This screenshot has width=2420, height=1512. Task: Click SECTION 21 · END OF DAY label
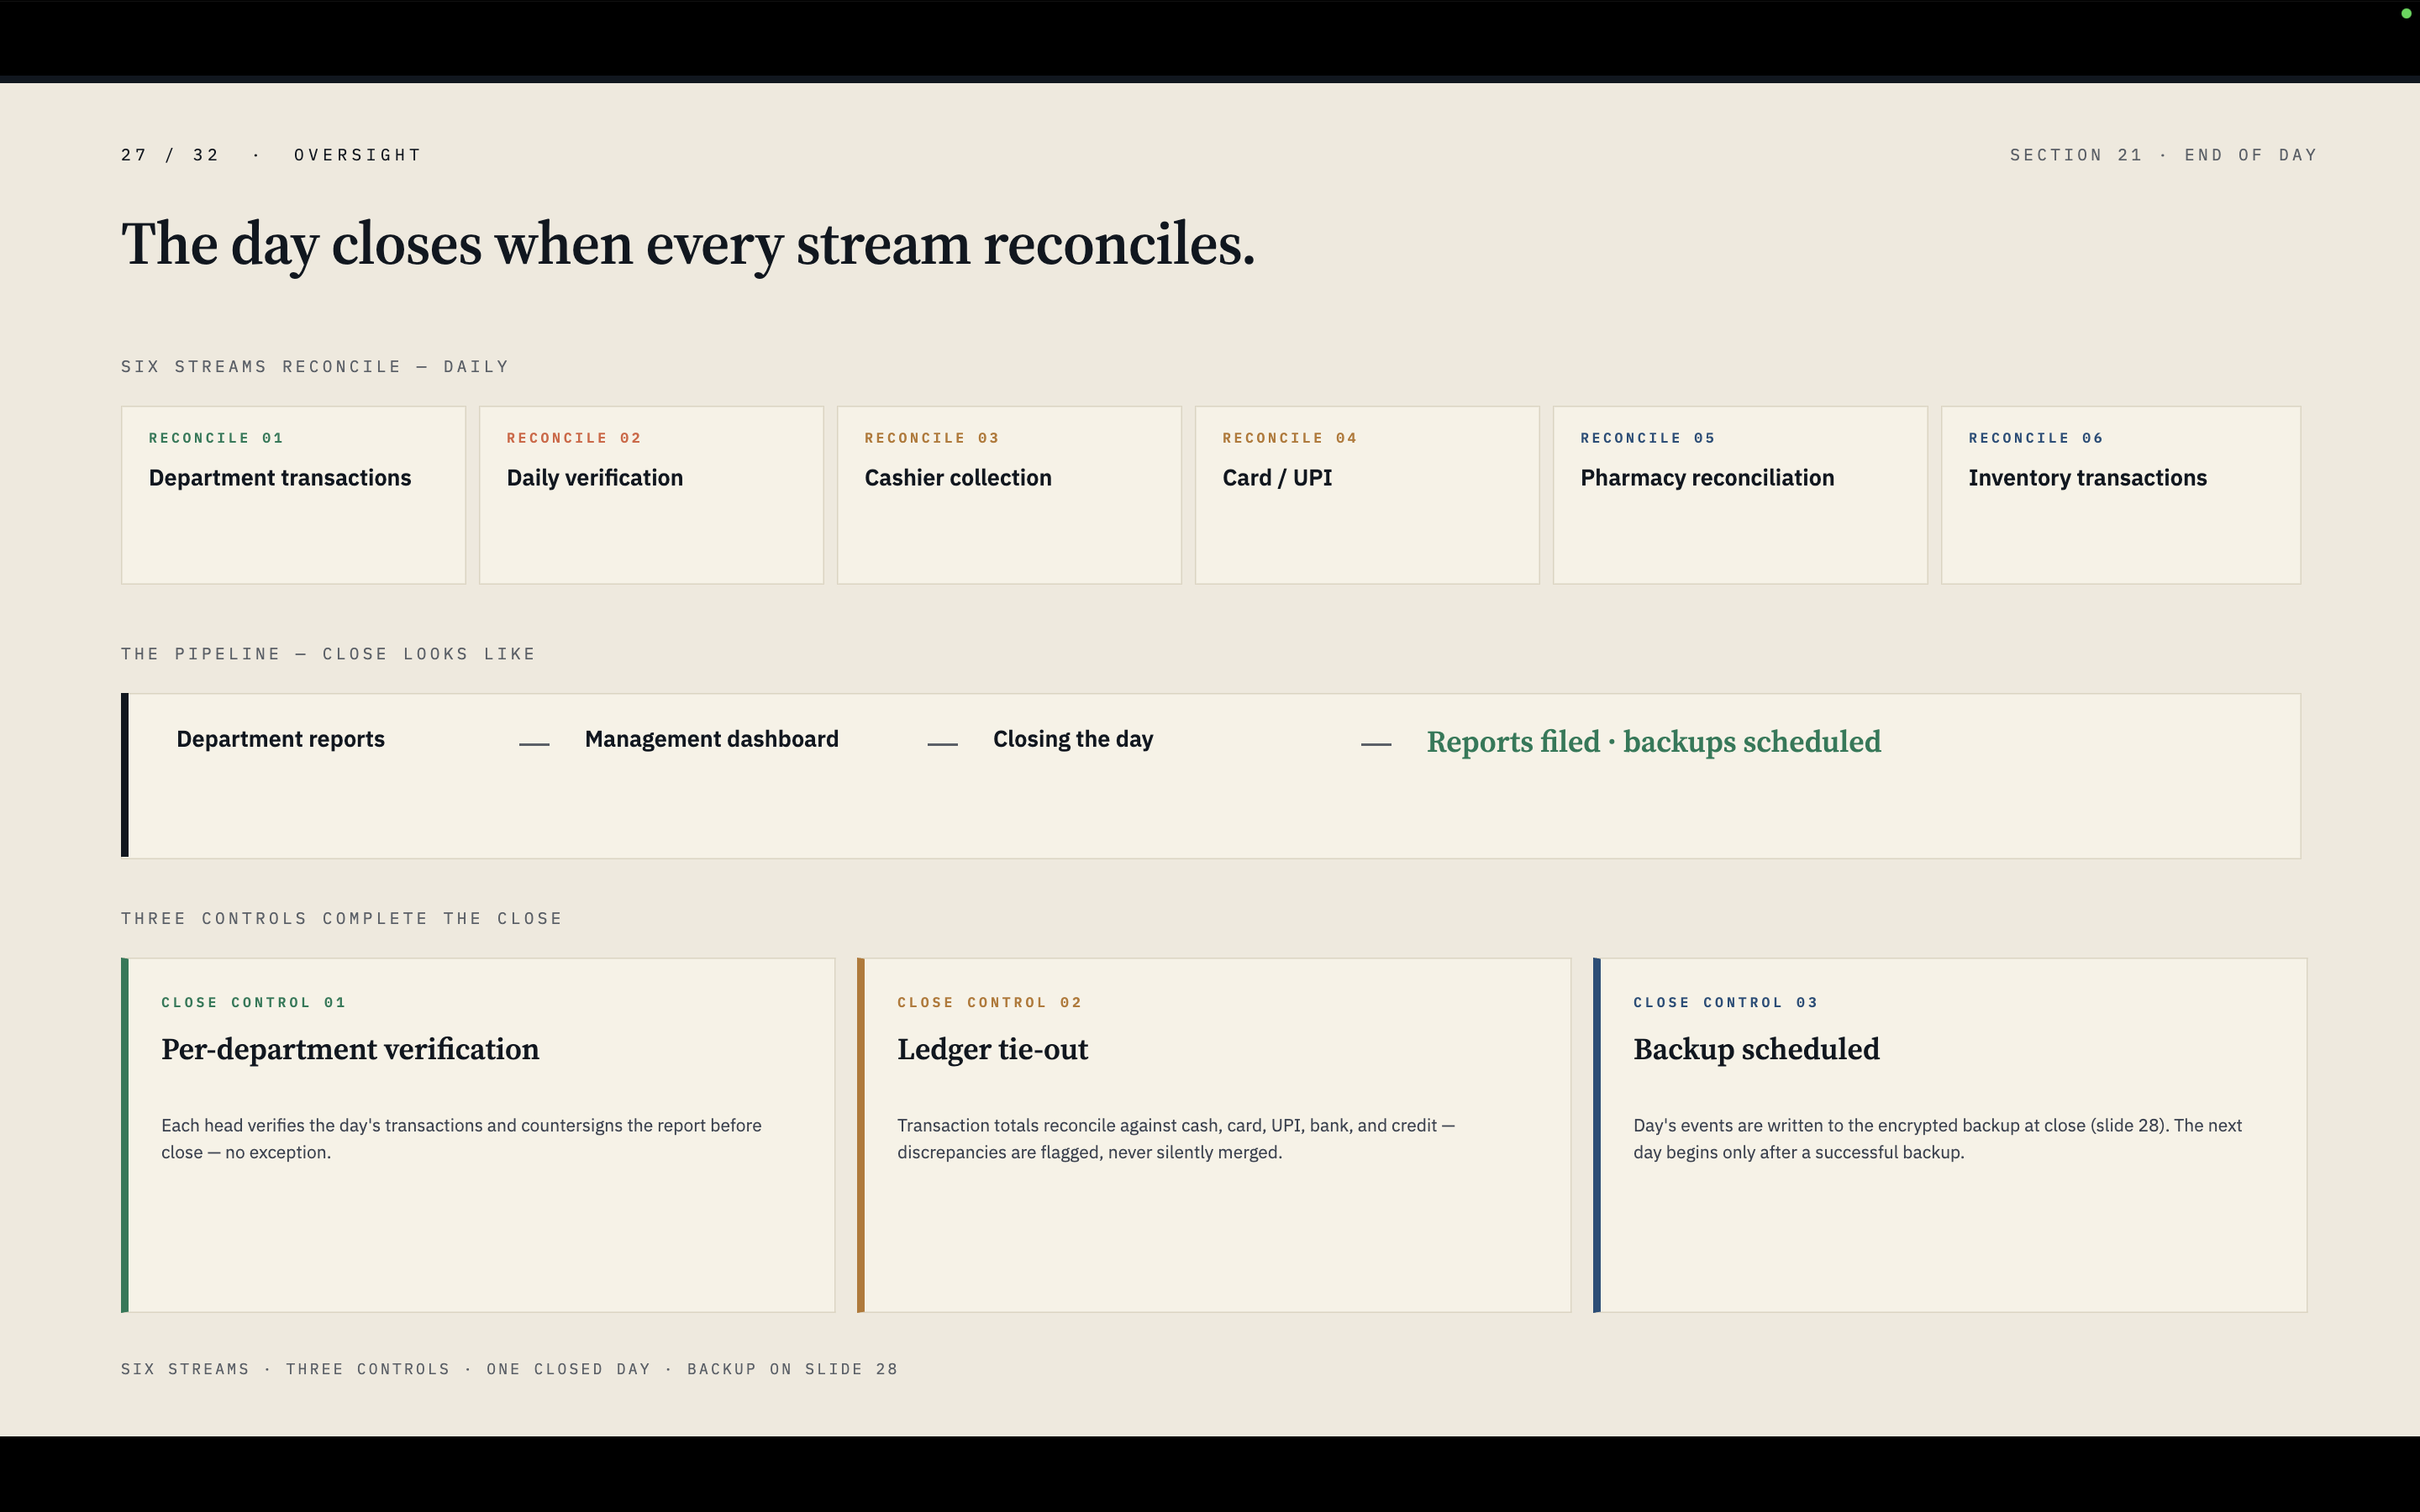pos(2163,155)
